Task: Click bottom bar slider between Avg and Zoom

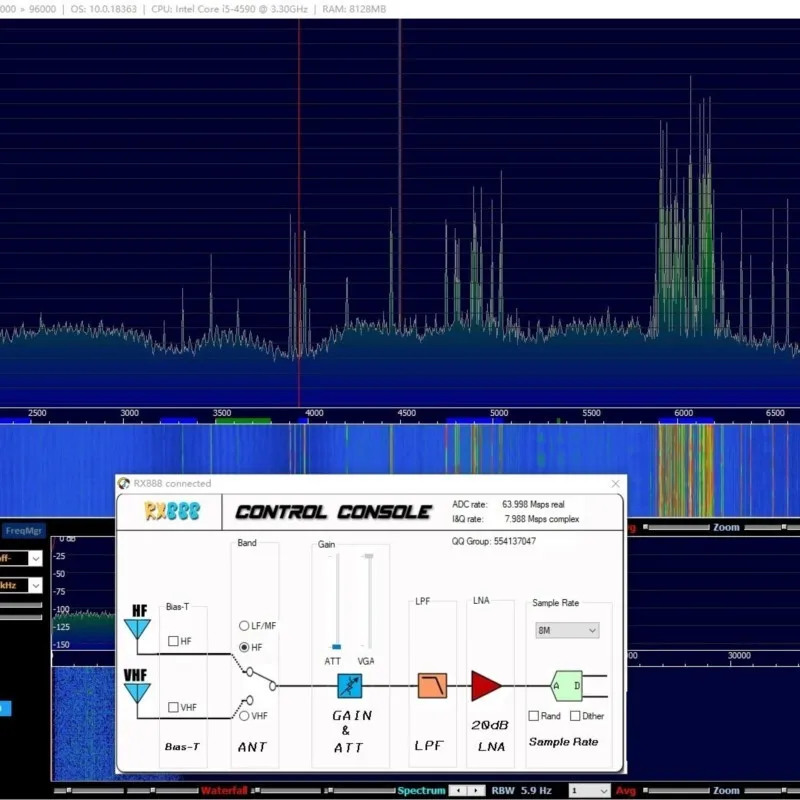Action: click(x=676, y=791)
